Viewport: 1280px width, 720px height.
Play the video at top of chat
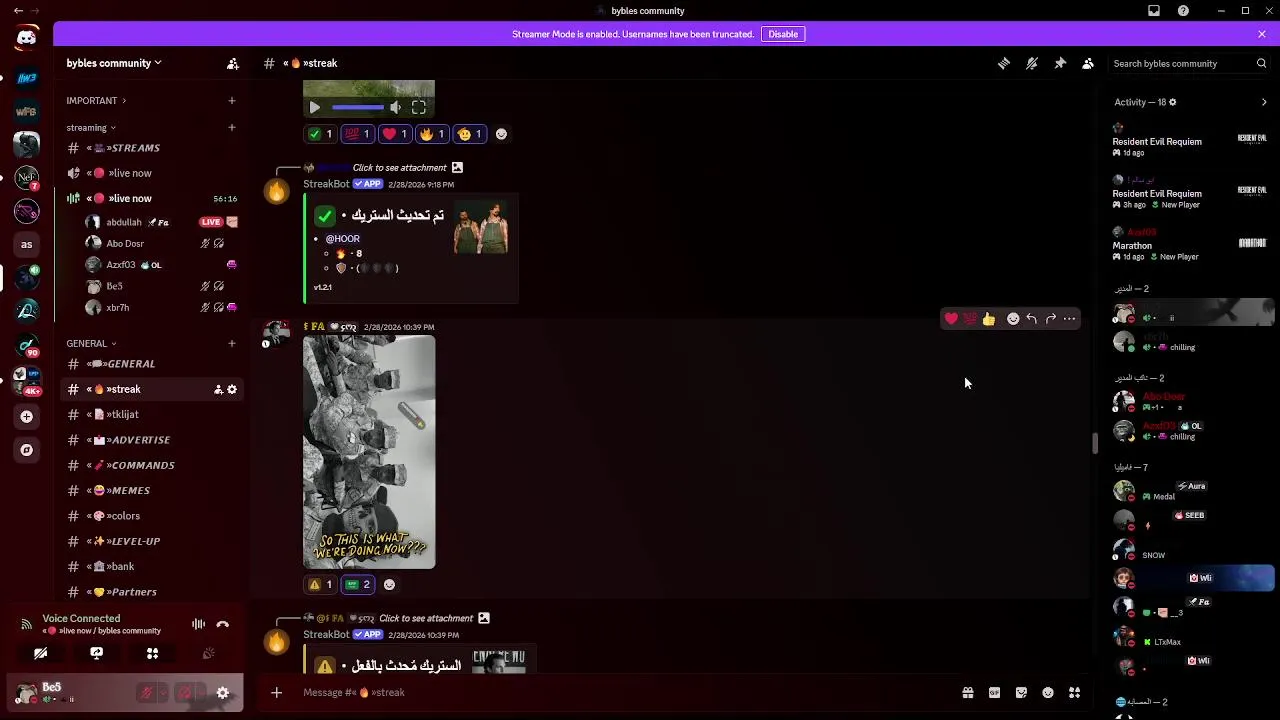tap(315, 107)
